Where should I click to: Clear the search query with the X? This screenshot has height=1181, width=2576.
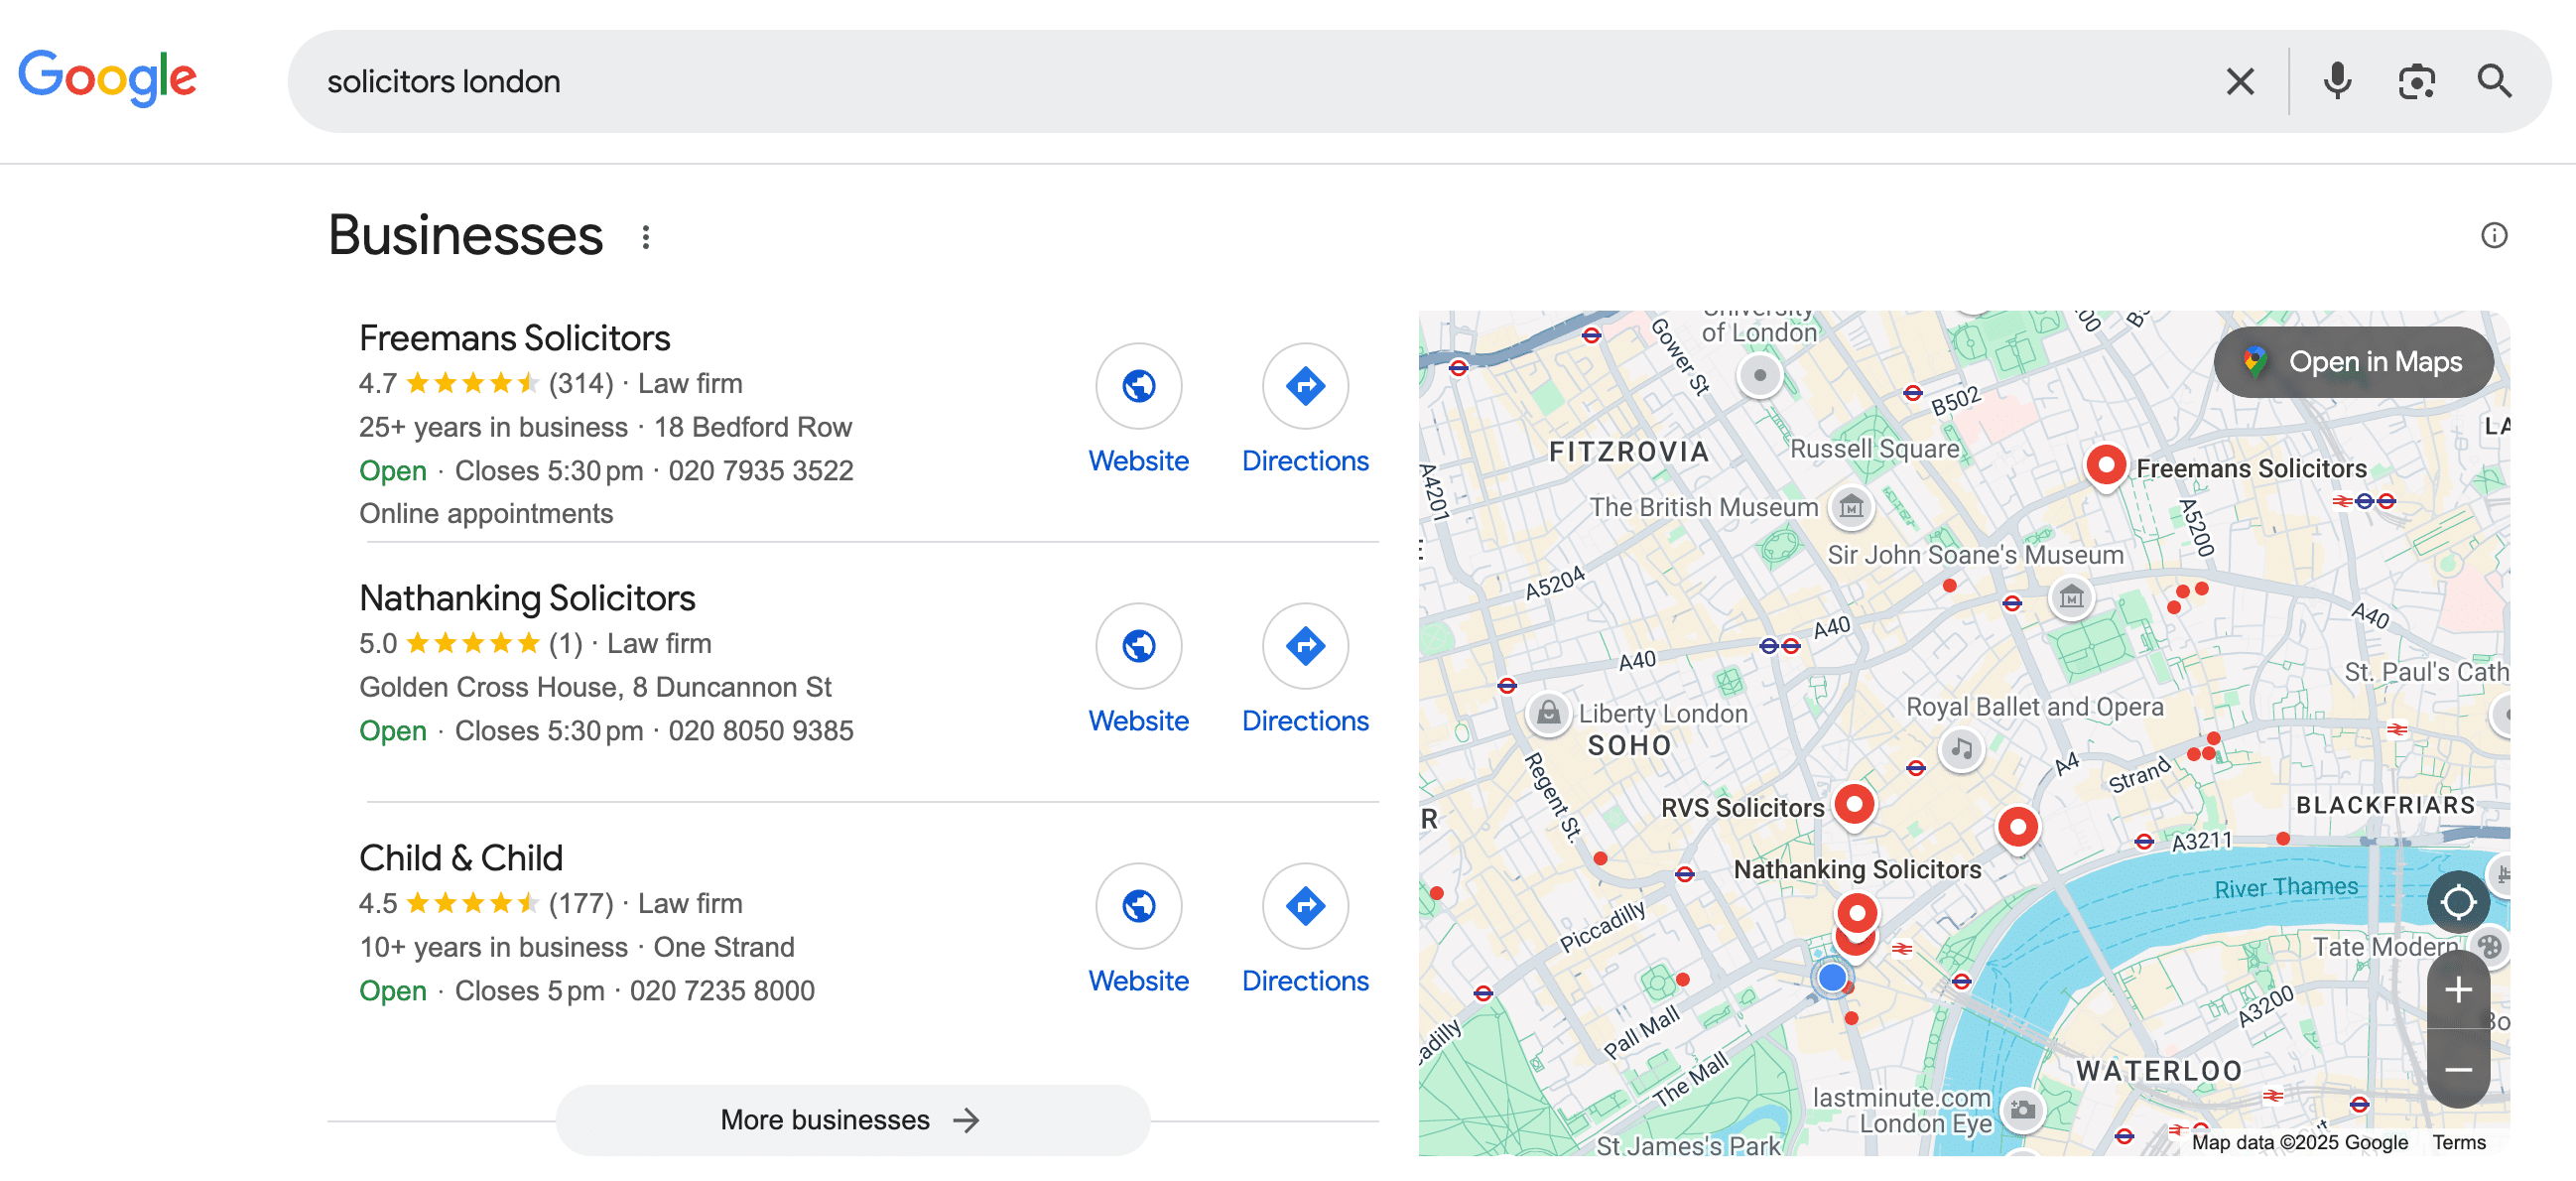point(2240,81)
